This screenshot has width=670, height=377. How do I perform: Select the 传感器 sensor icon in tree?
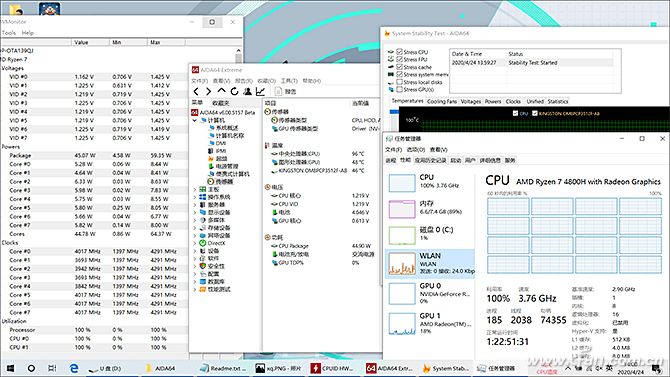pos(211,181)
